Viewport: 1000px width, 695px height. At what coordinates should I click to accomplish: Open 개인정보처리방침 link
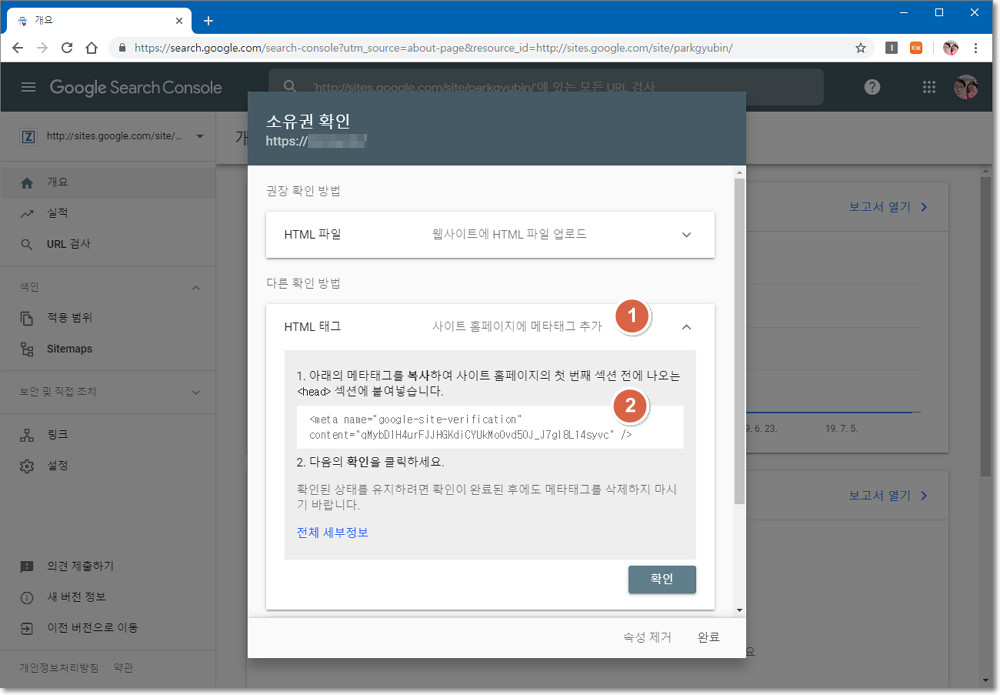point(59,668)
